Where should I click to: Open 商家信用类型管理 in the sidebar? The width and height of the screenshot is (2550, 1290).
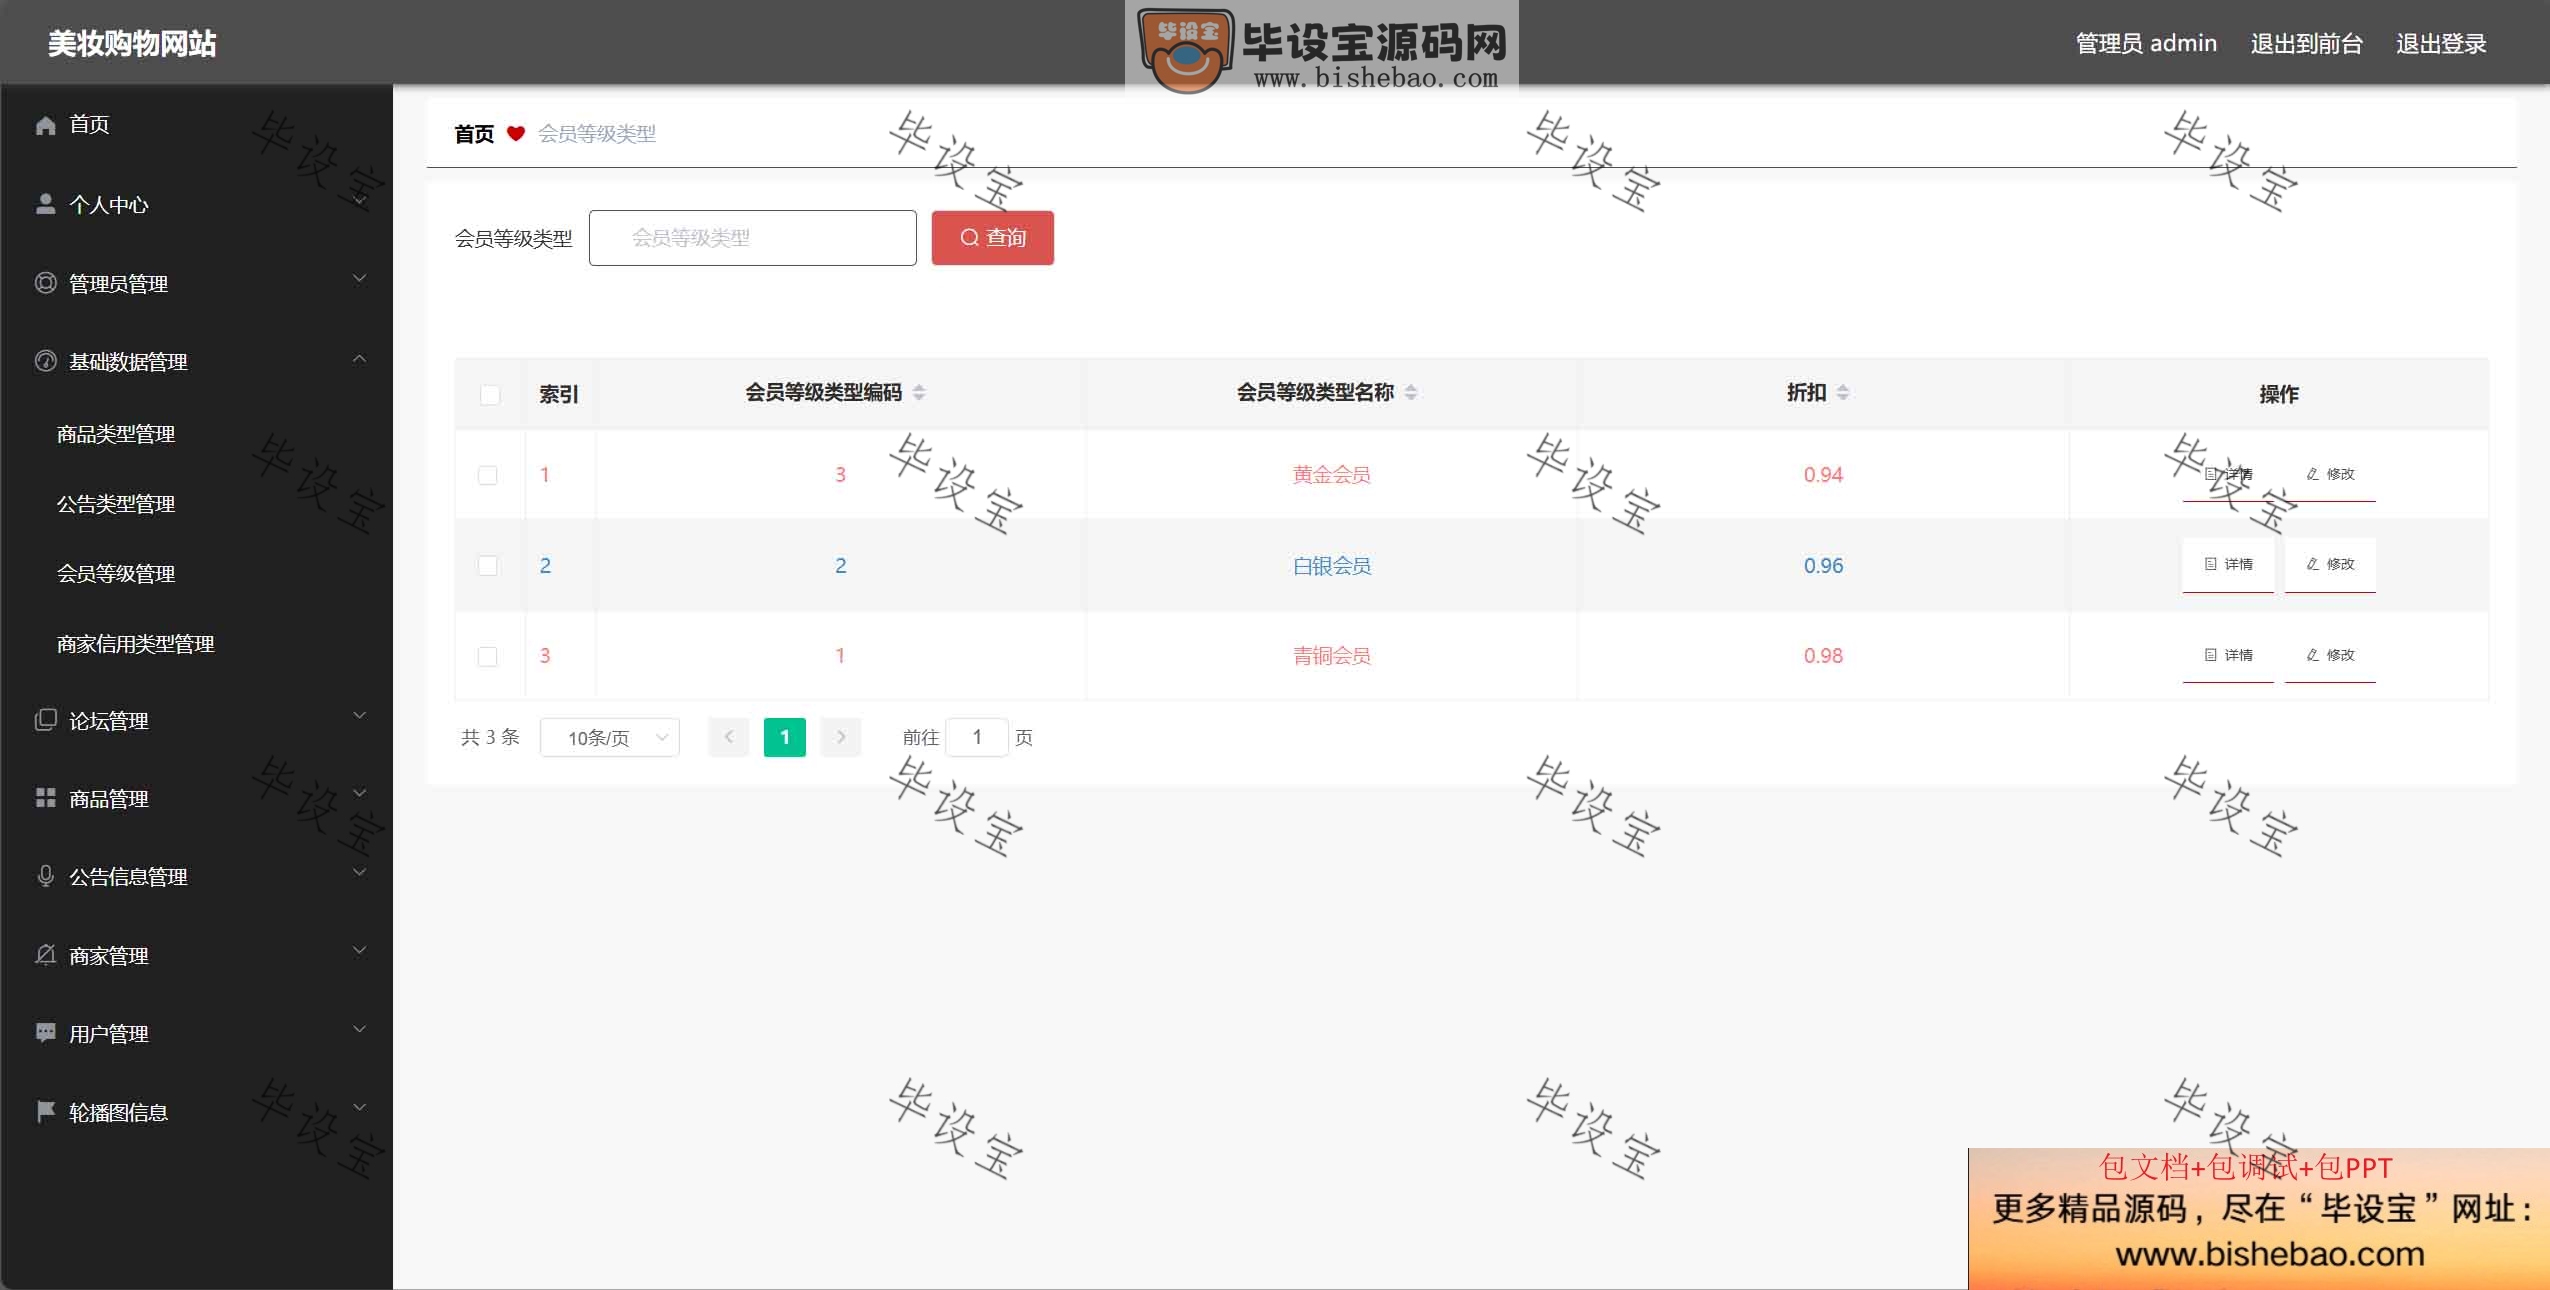click(x=136, y=644)
